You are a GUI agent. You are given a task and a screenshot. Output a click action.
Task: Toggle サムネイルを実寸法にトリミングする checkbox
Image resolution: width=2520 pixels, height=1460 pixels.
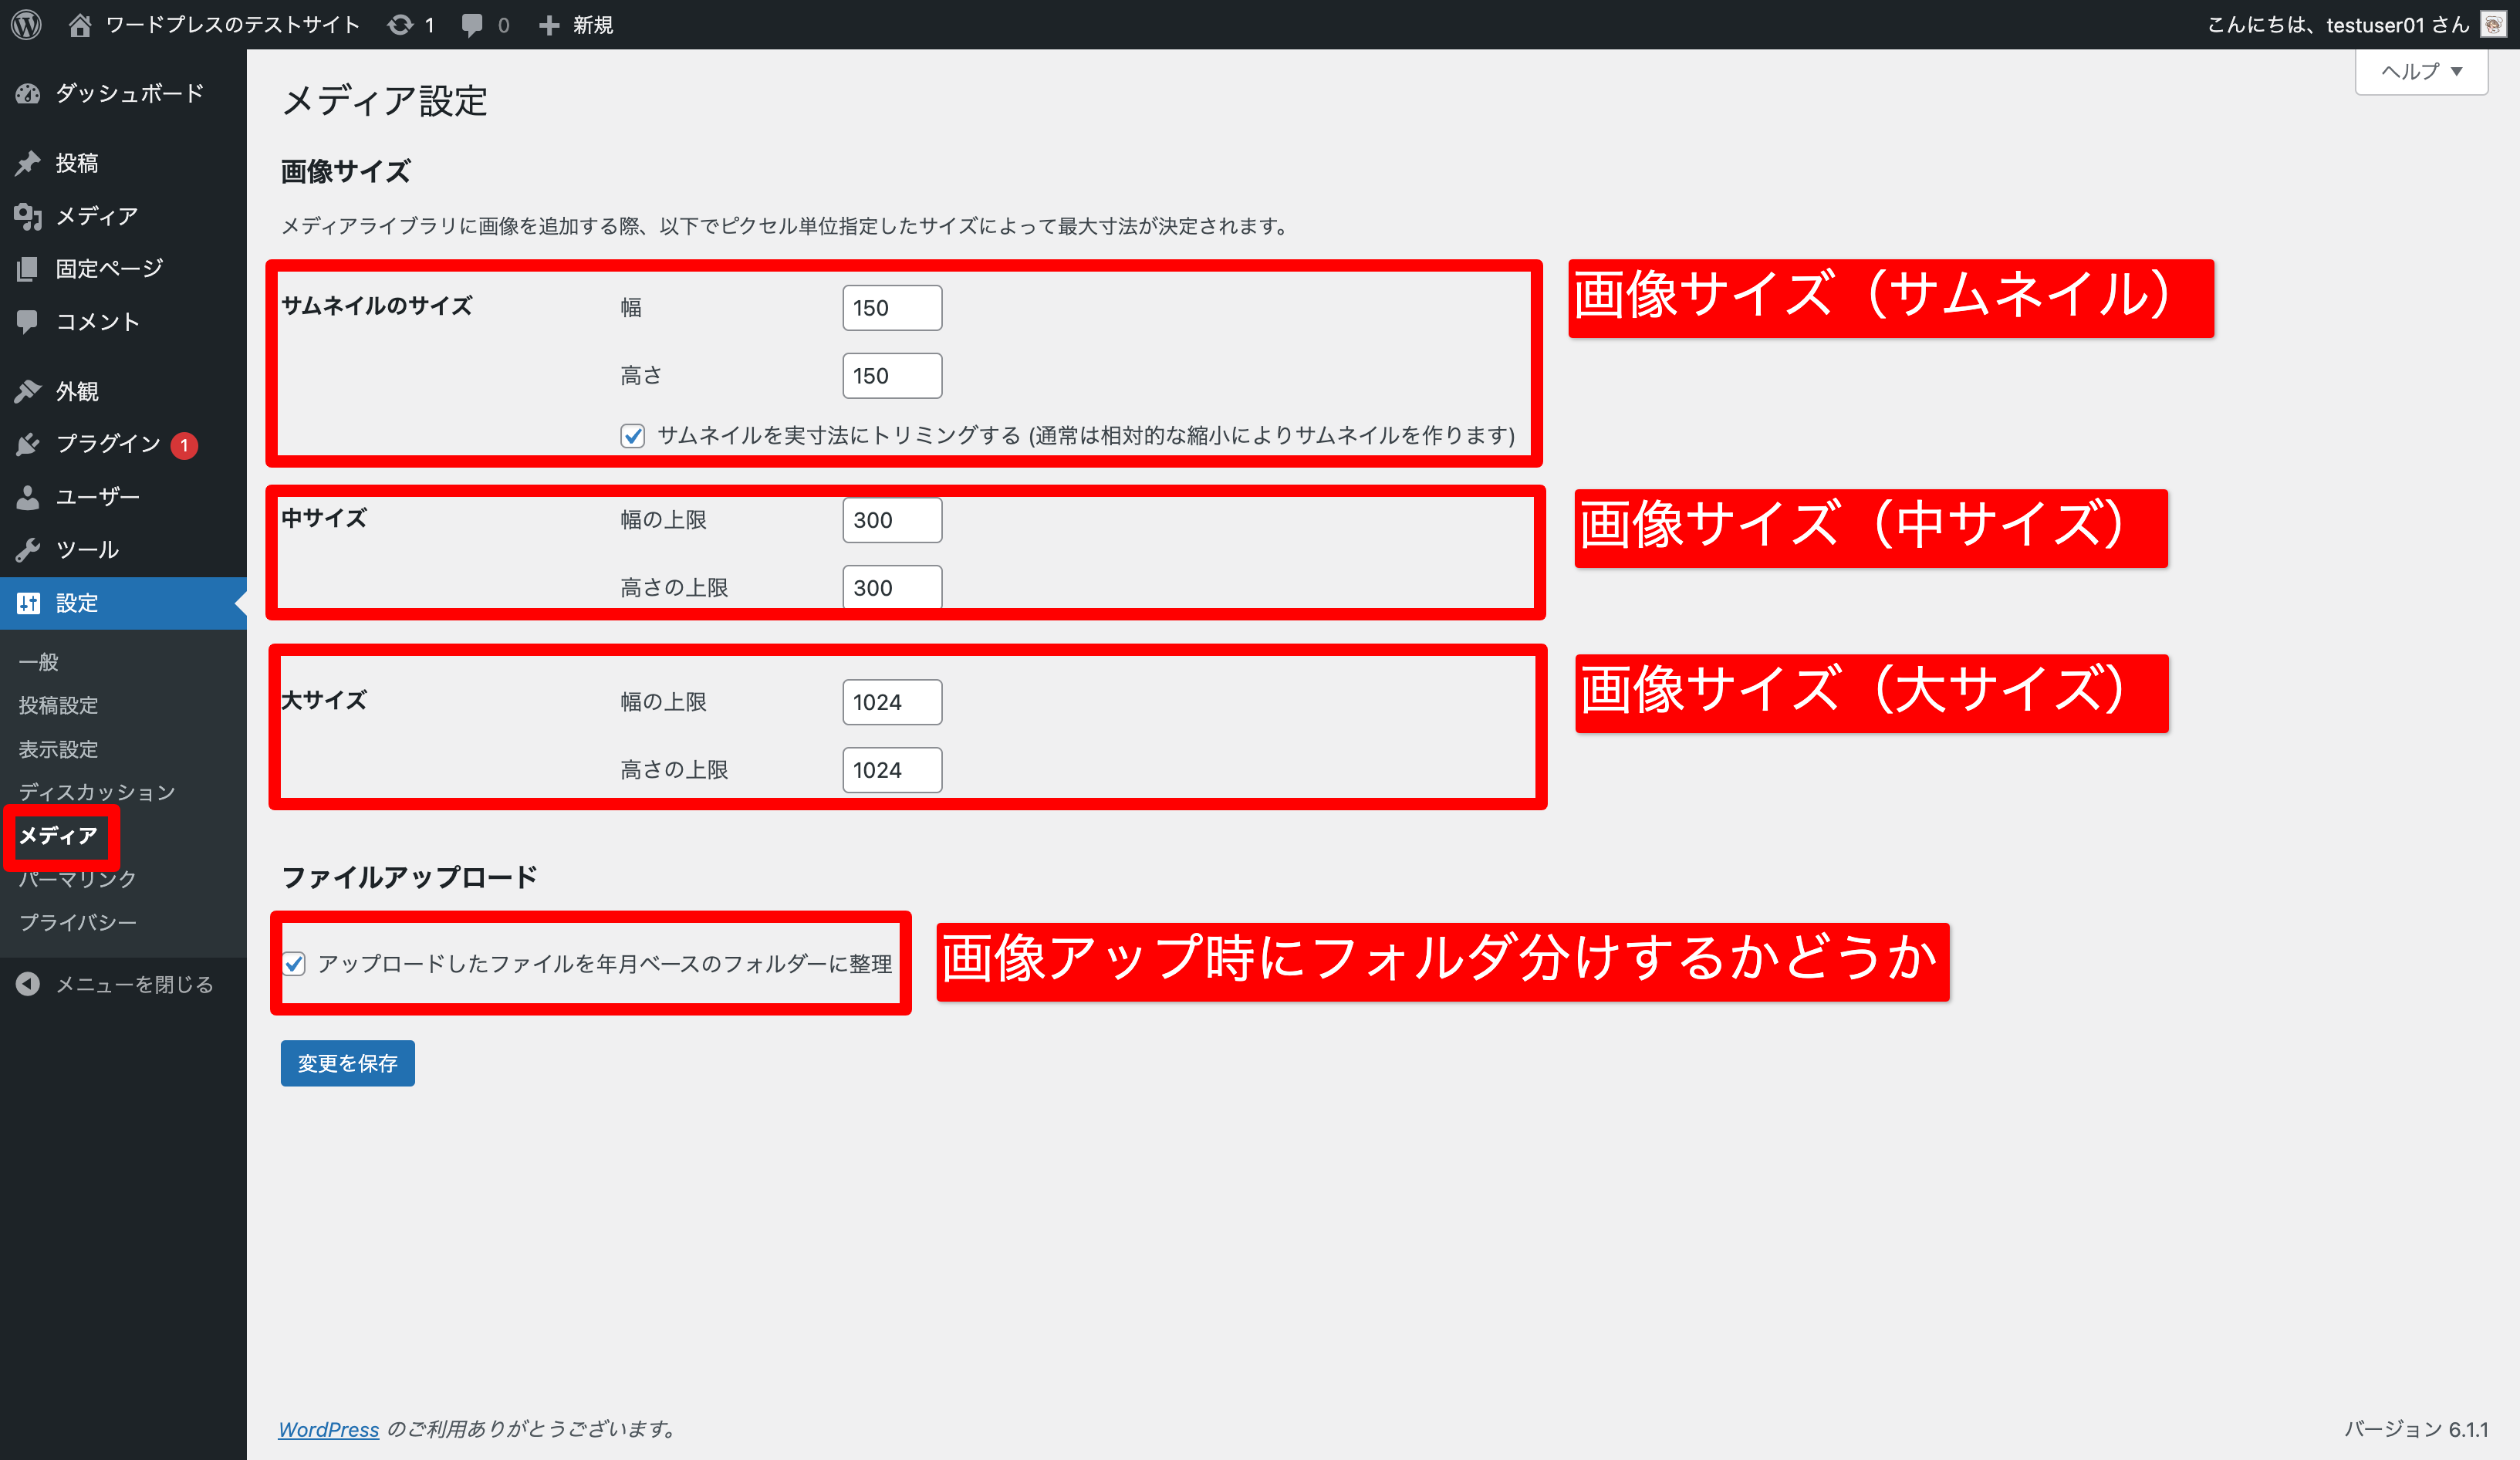pyautogui.click(x=632, y=436)
